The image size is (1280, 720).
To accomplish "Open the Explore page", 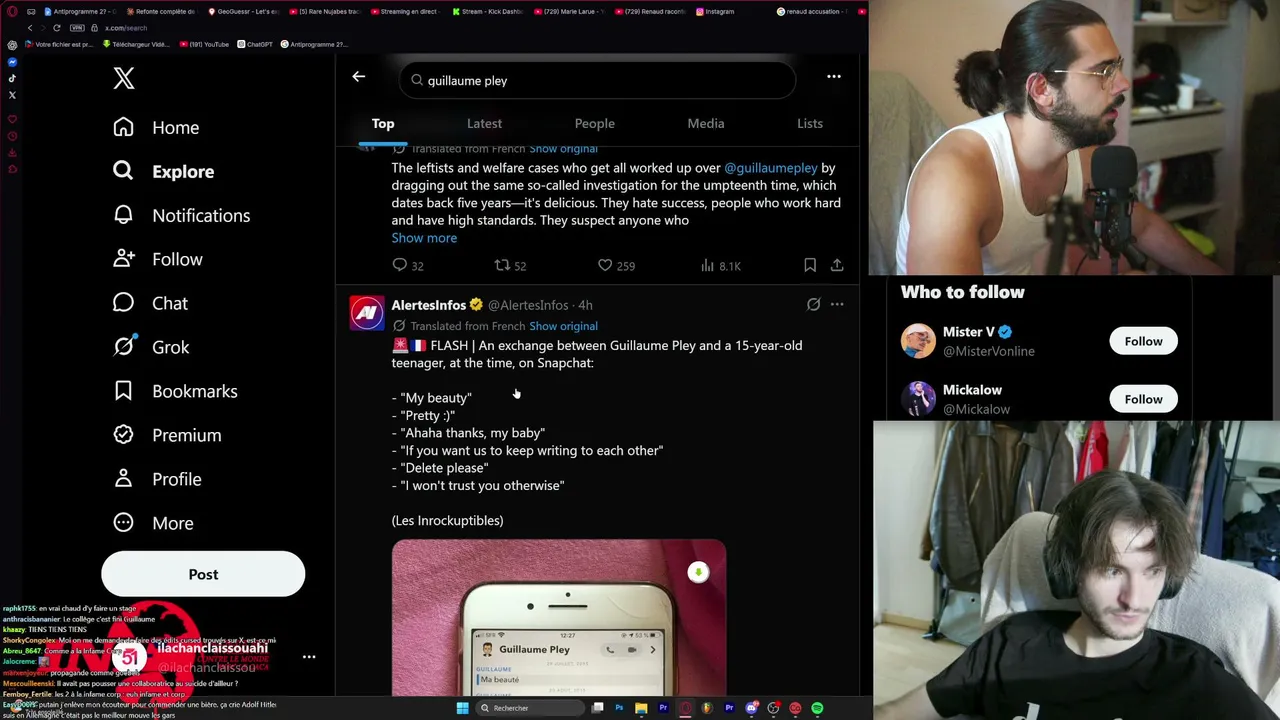I will point(163,171).
